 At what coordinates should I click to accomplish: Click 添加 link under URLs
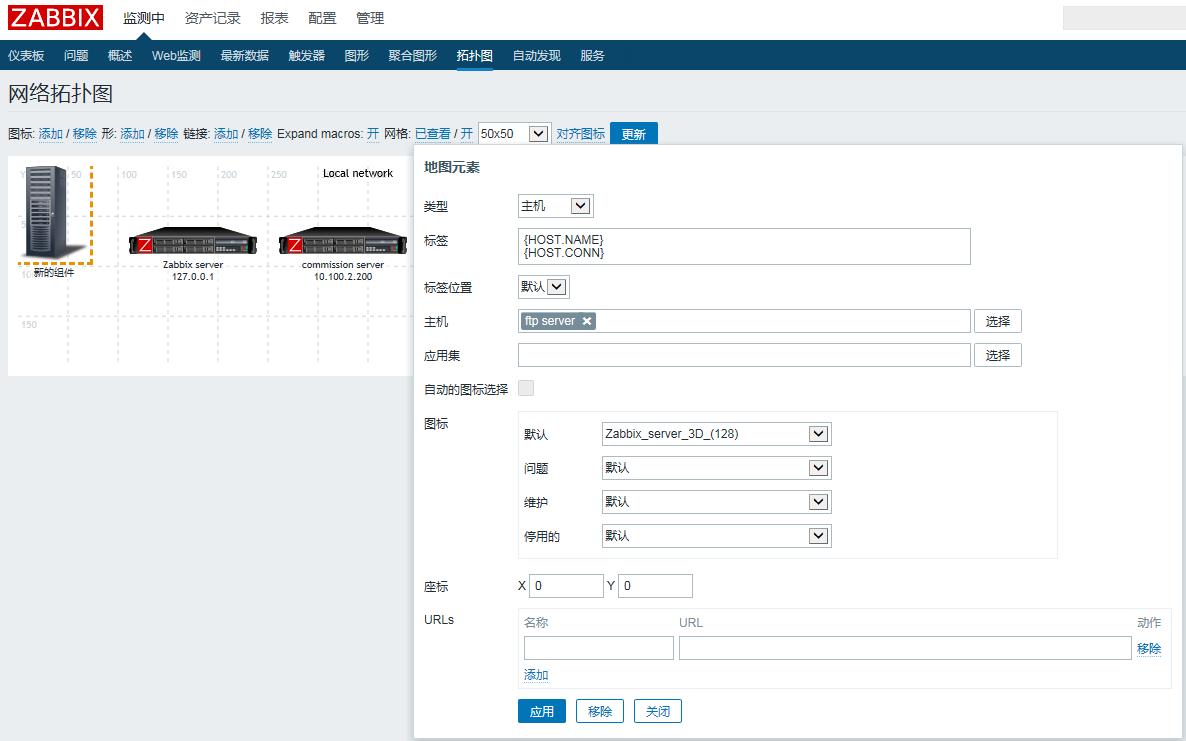tap(536, 675)
